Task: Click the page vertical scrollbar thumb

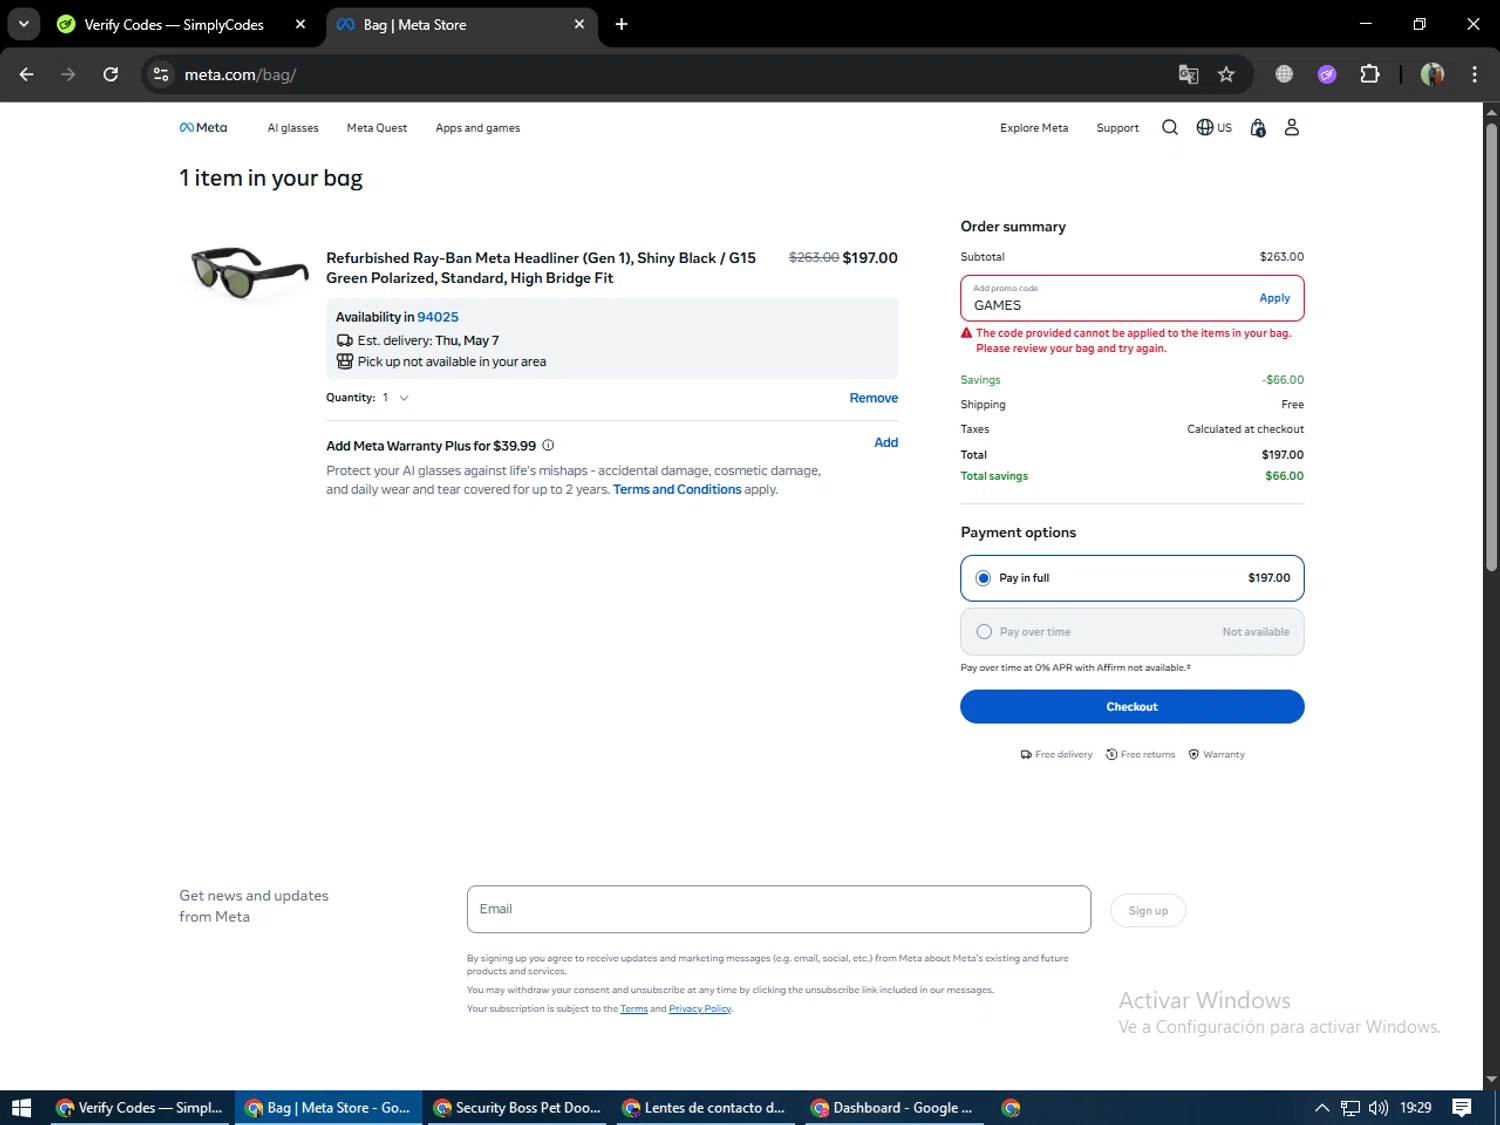Action: 1491,345
